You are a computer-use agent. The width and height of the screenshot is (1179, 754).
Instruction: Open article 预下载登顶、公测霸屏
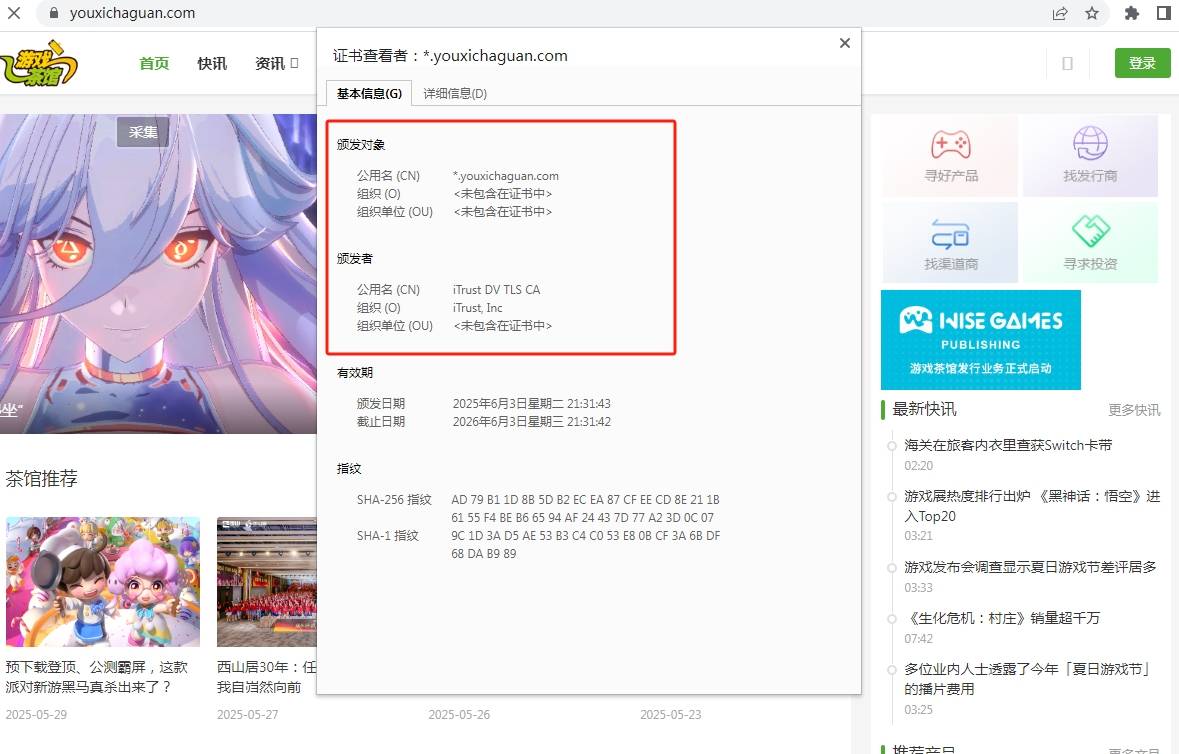pyautogui.click(x=97, y=677)
